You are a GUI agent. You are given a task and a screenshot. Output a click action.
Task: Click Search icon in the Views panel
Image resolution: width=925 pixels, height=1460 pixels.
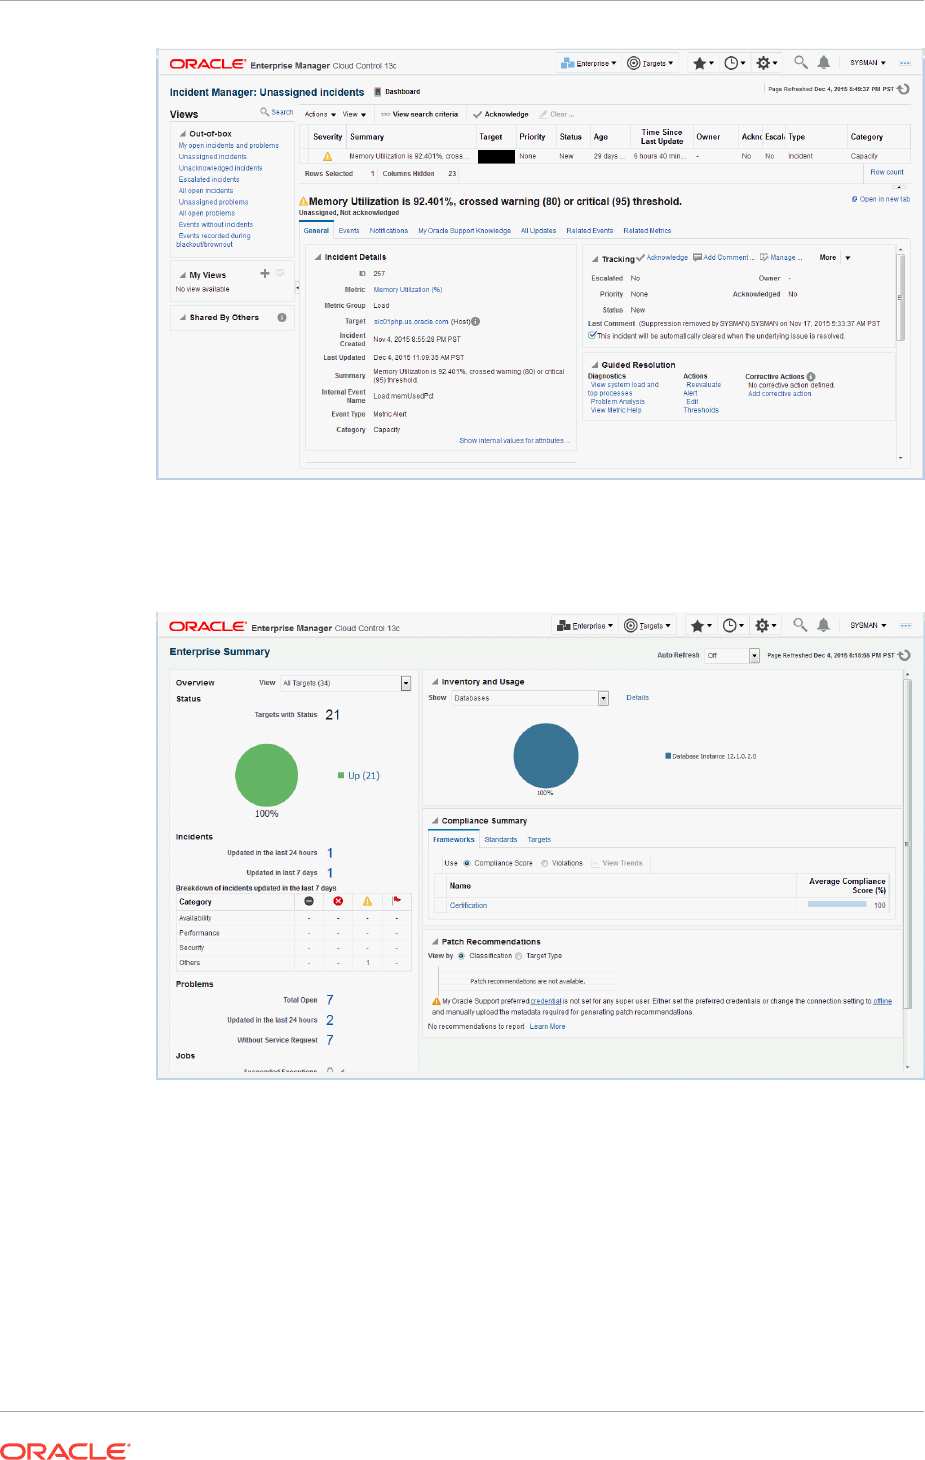point(265,112)
